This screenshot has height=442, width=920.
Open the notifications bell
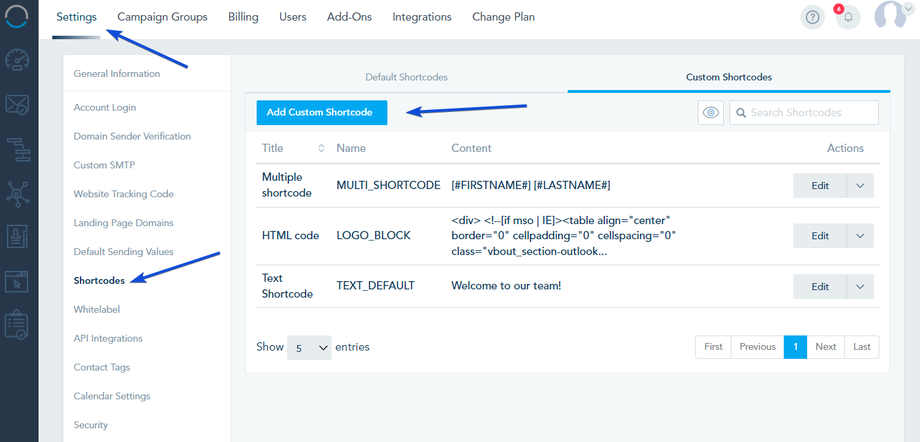(x=847, y=17)
